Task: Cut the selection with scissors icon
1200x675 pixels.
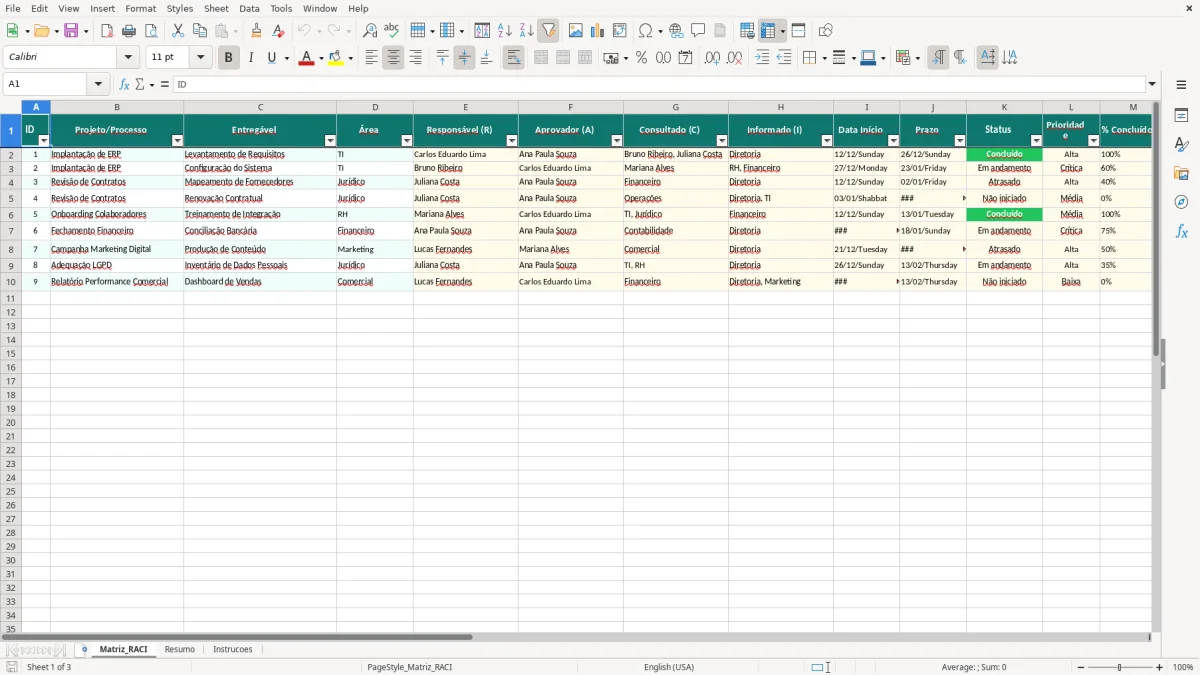Action: click(178, 31)
